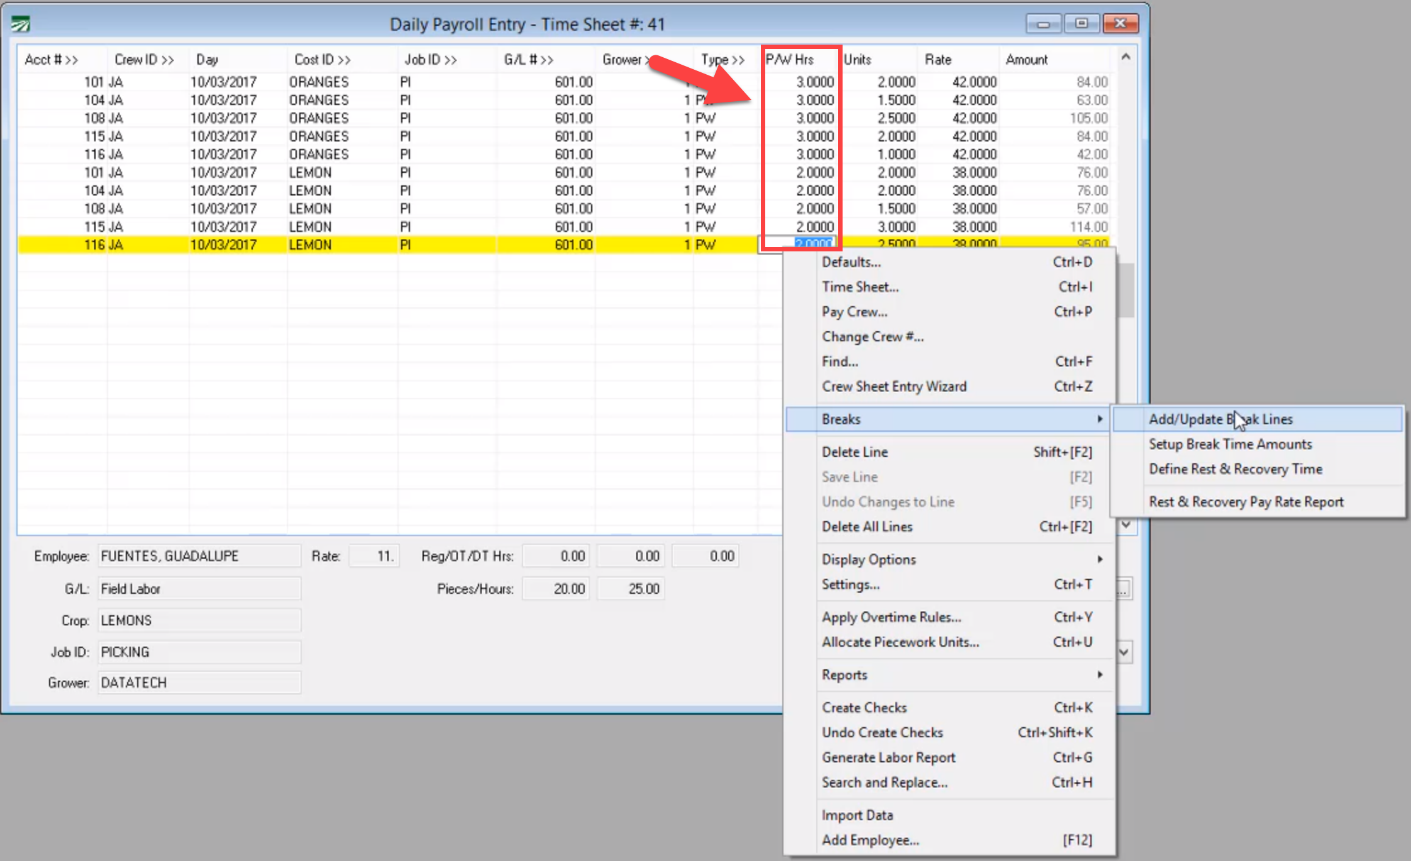1411x861 pixels.
Task: Choose Allocate Piecework Units
Action: click(x=900, y=642)
